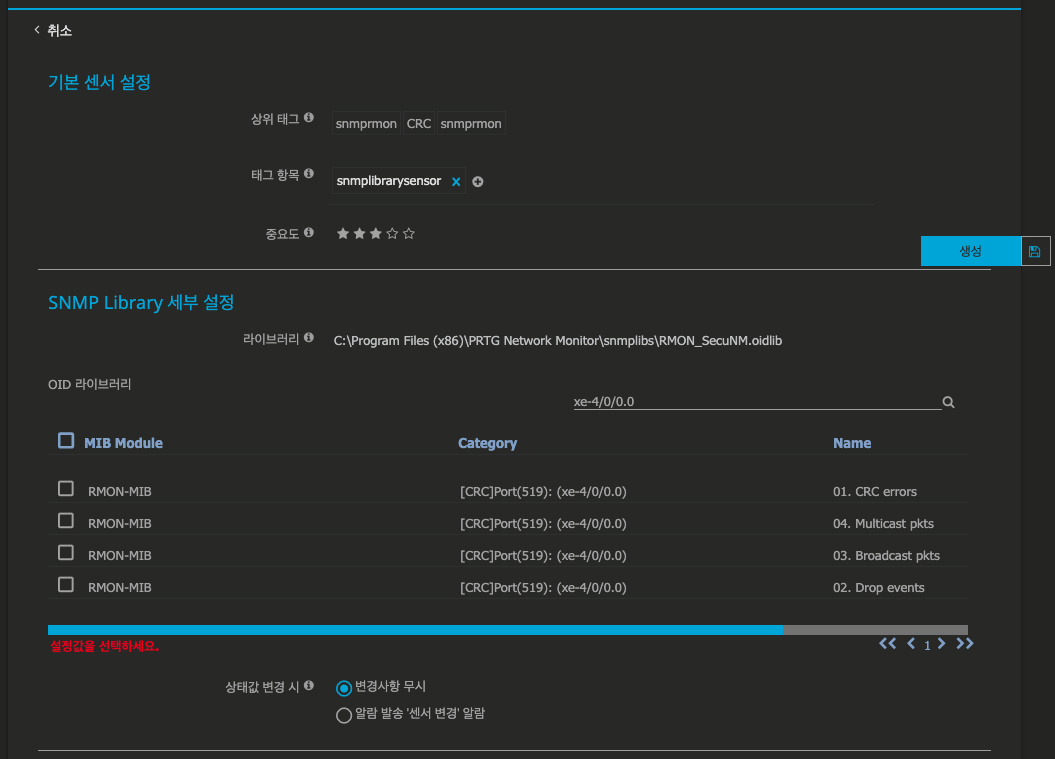This screenshot has height=759, width=1055.
Task: Check the 02. Drop events row
Action: (66, 585)
